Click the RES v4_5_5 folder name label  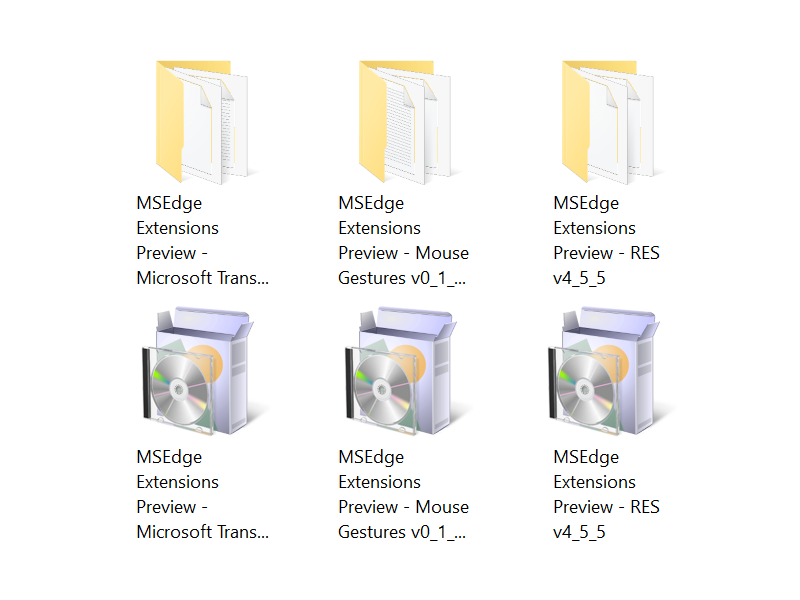pyautogui.click(x=606, y=240)
